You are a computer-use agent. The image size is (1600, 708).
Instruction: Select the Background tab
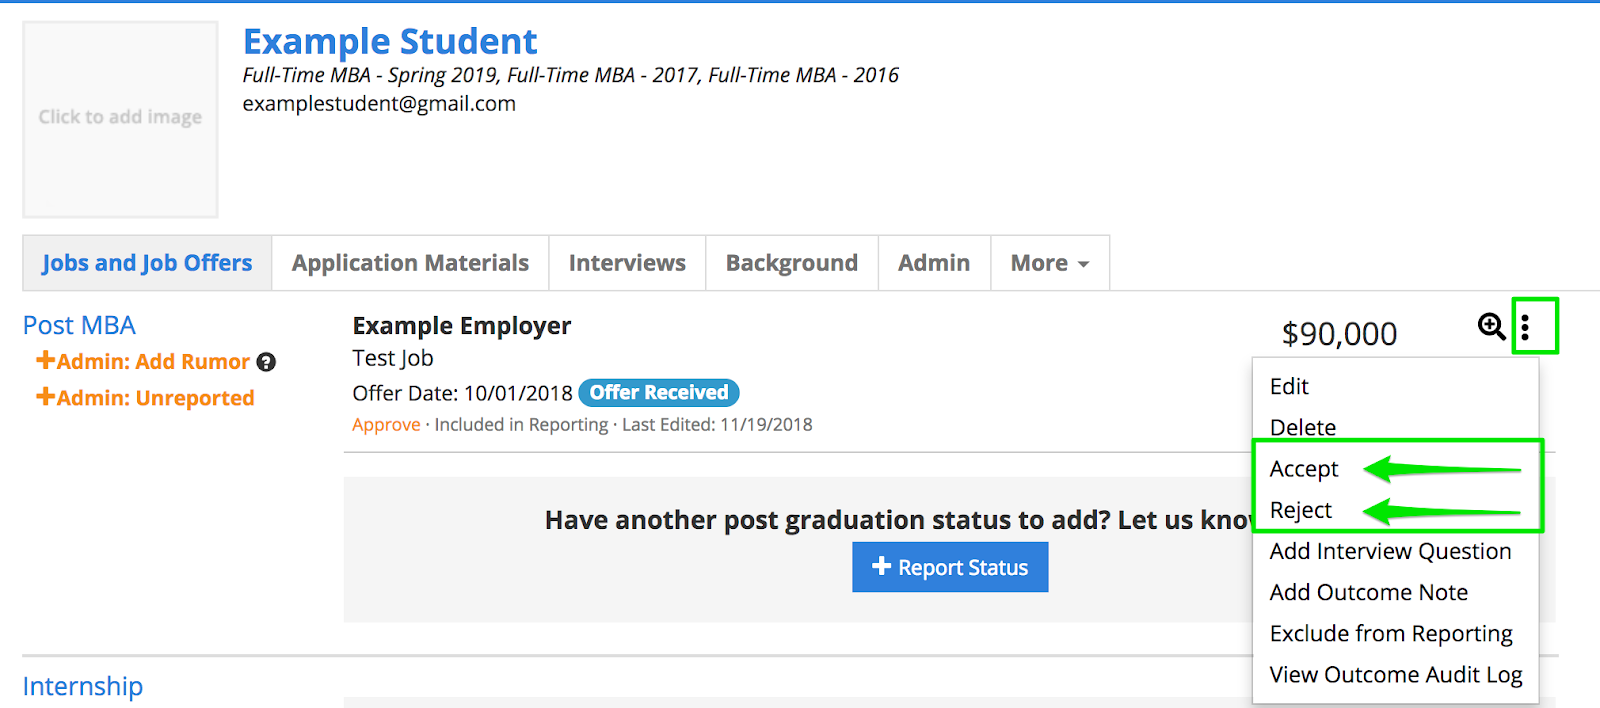point(791,263)
